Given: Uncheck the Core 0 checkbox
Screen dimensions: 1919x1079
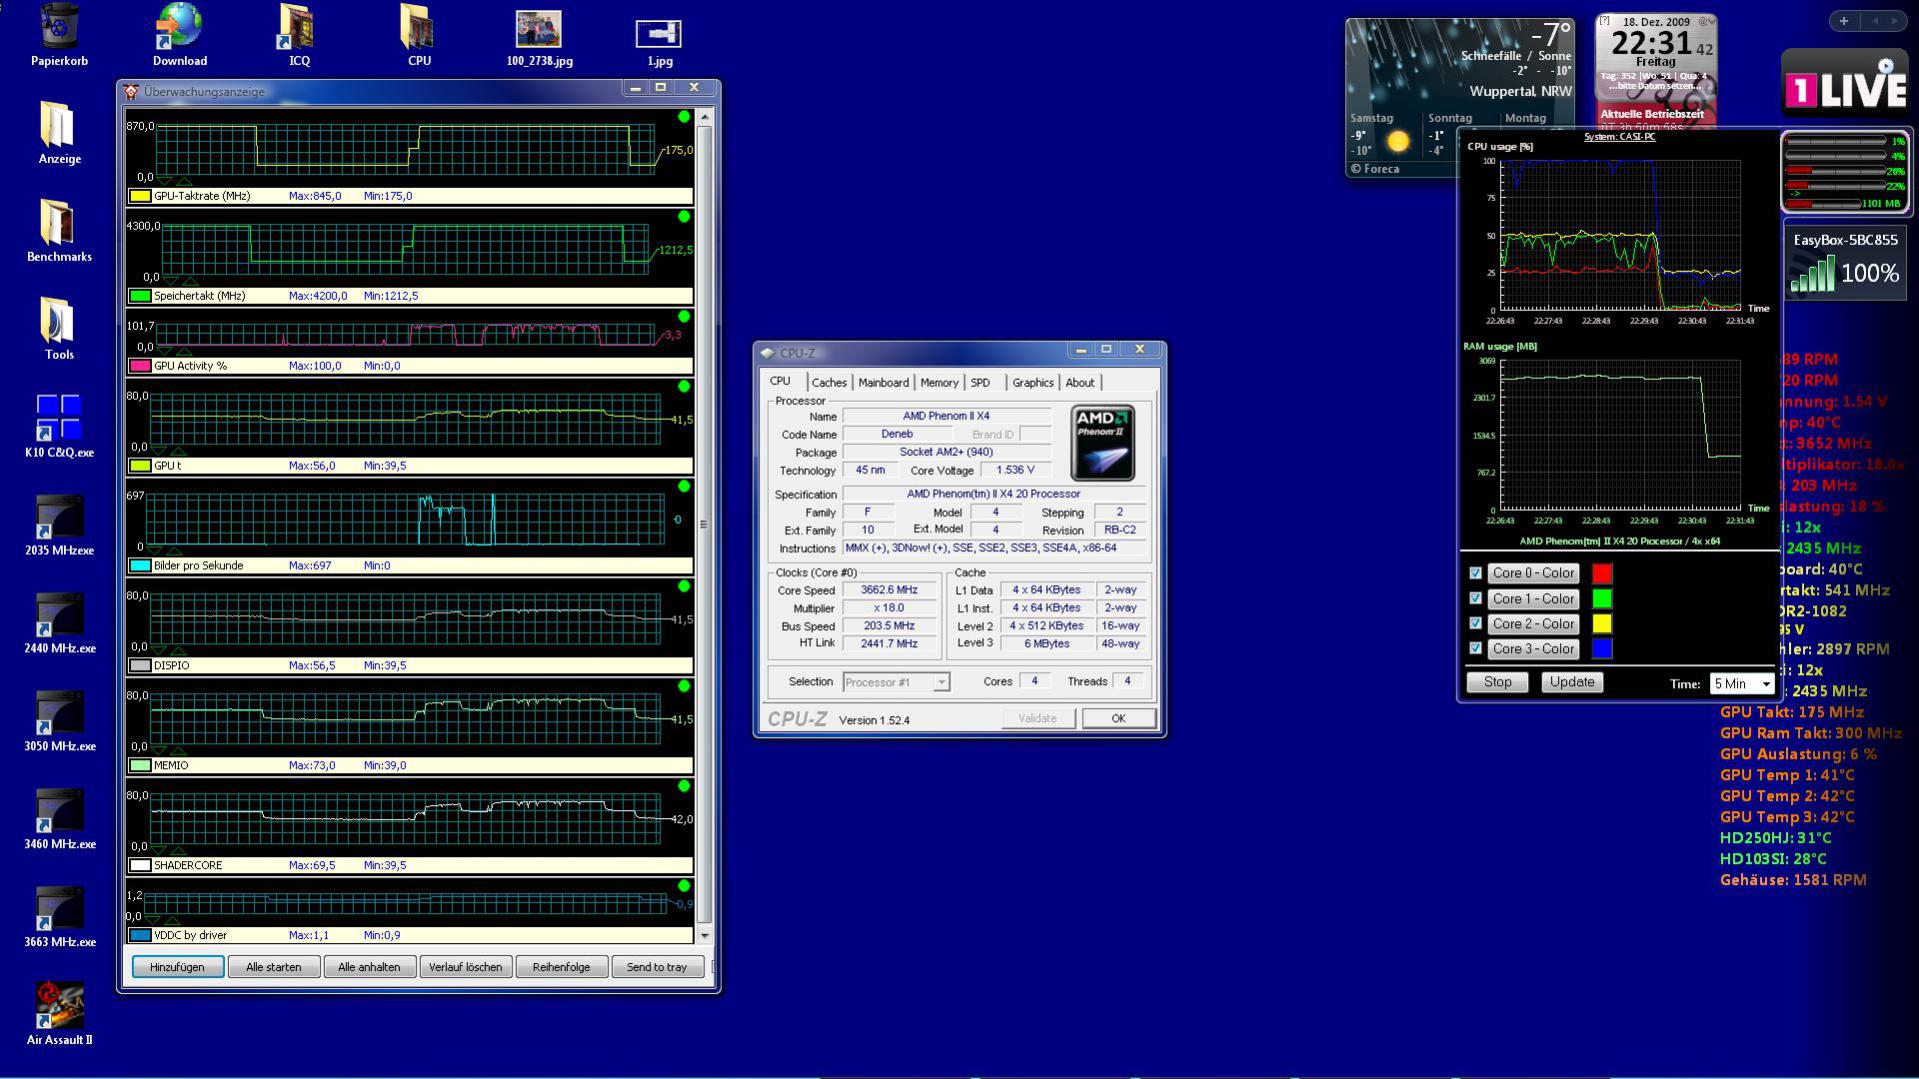Looking at the screenshot, I should (1475, 573).
